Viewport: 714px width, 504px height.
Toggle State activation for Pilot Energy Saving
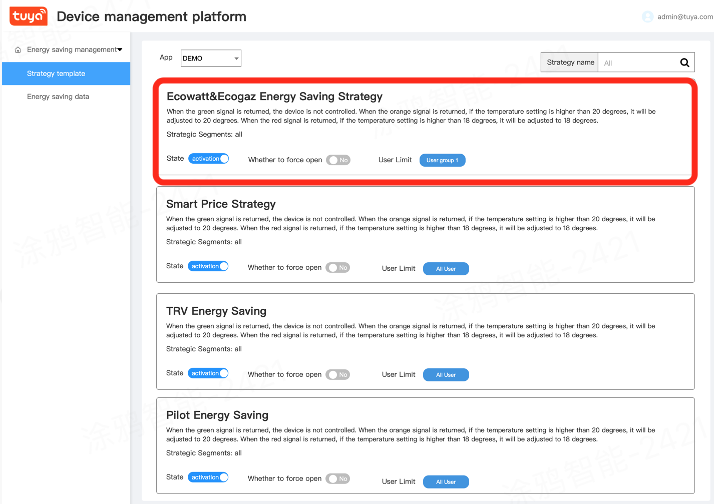point(208,477)
